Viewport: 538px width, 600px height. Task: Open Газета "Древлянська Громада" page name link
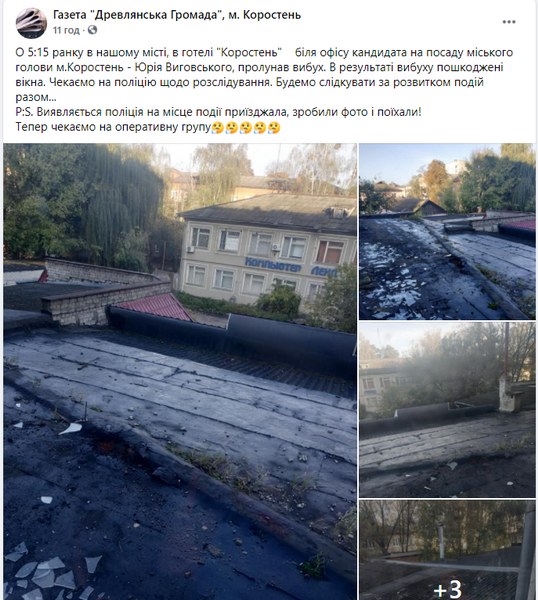click(x=177, y=15)
